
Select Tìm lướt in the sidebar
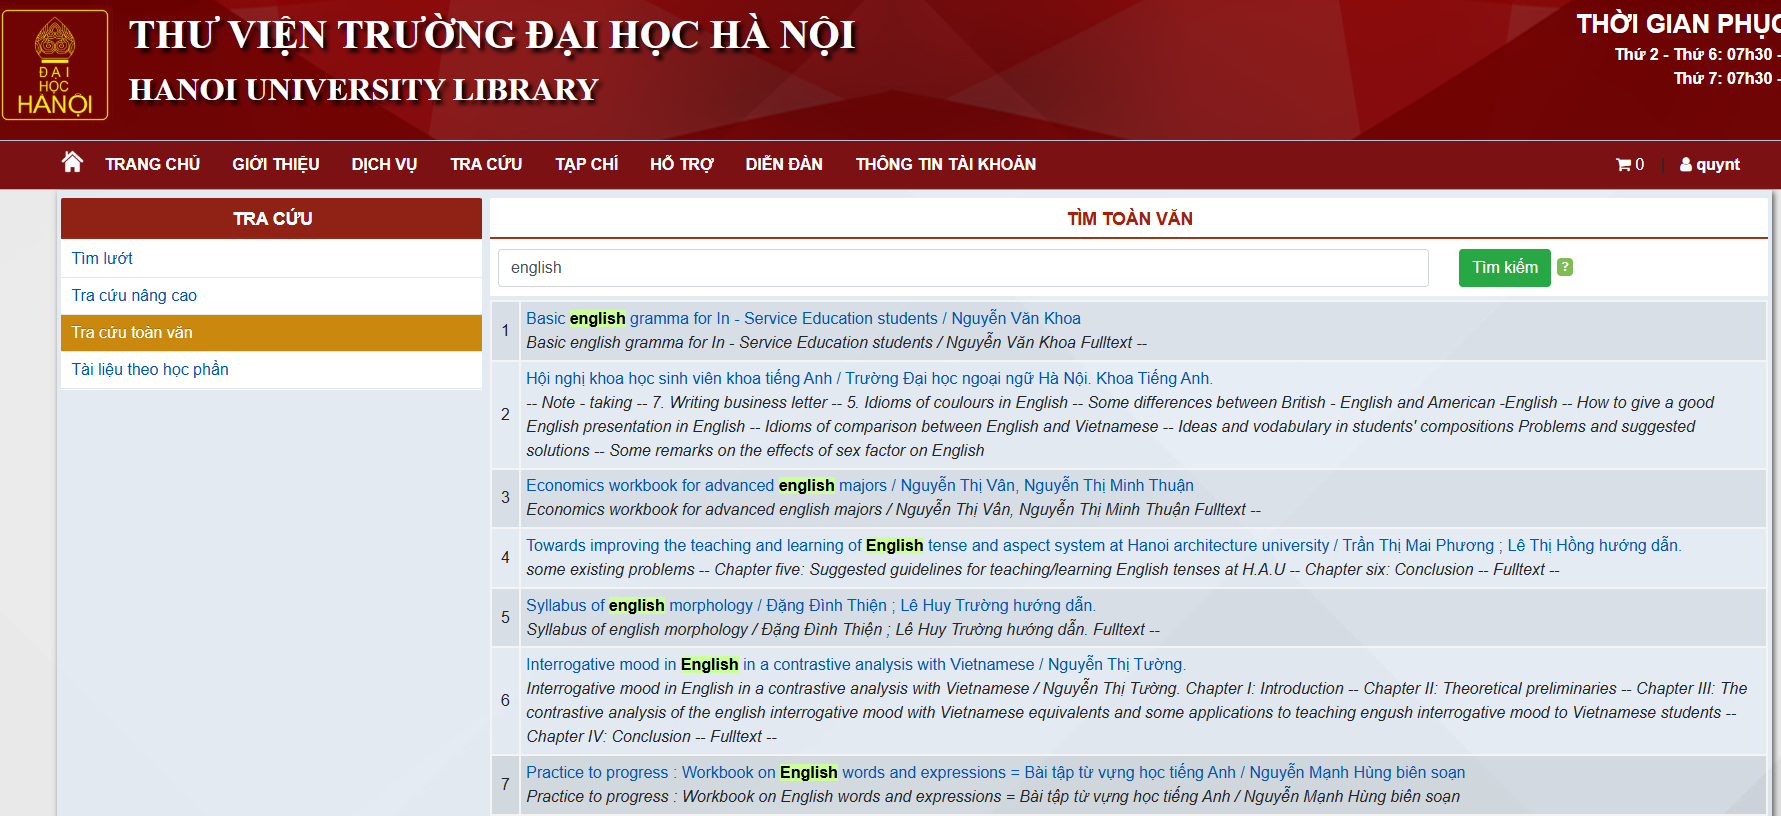click(102, 258)
